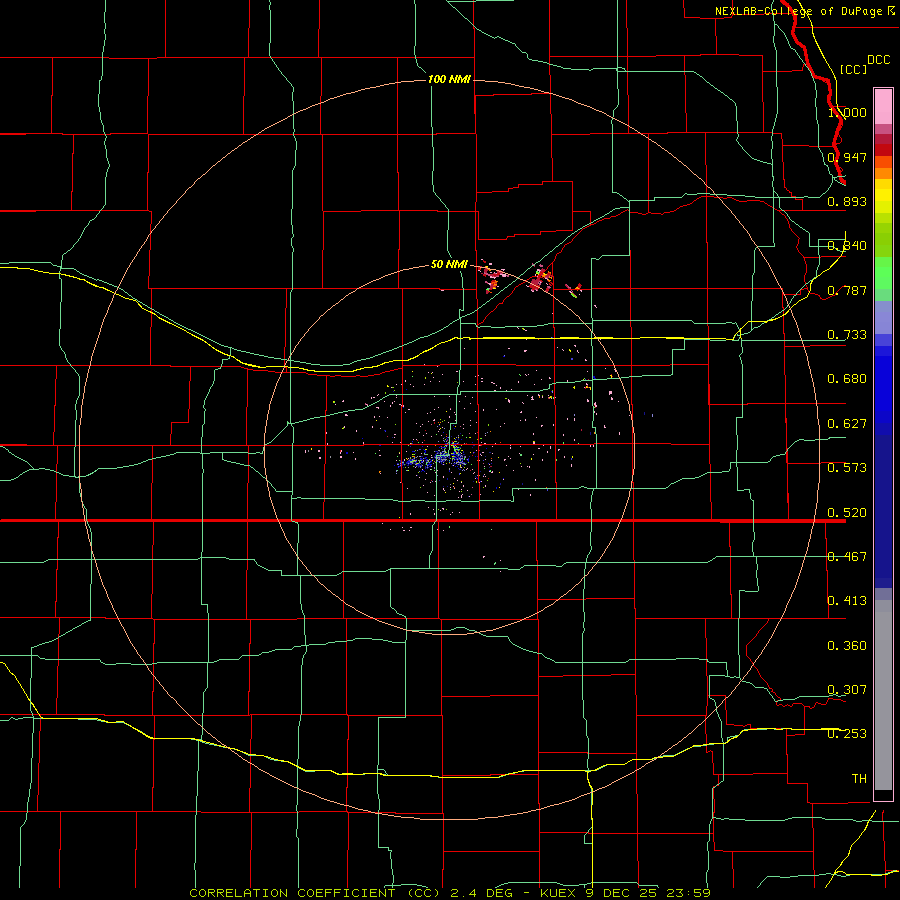The image size is (900, 900).
Task: Select the 0.467 legend value
Action: pos(847,557)
